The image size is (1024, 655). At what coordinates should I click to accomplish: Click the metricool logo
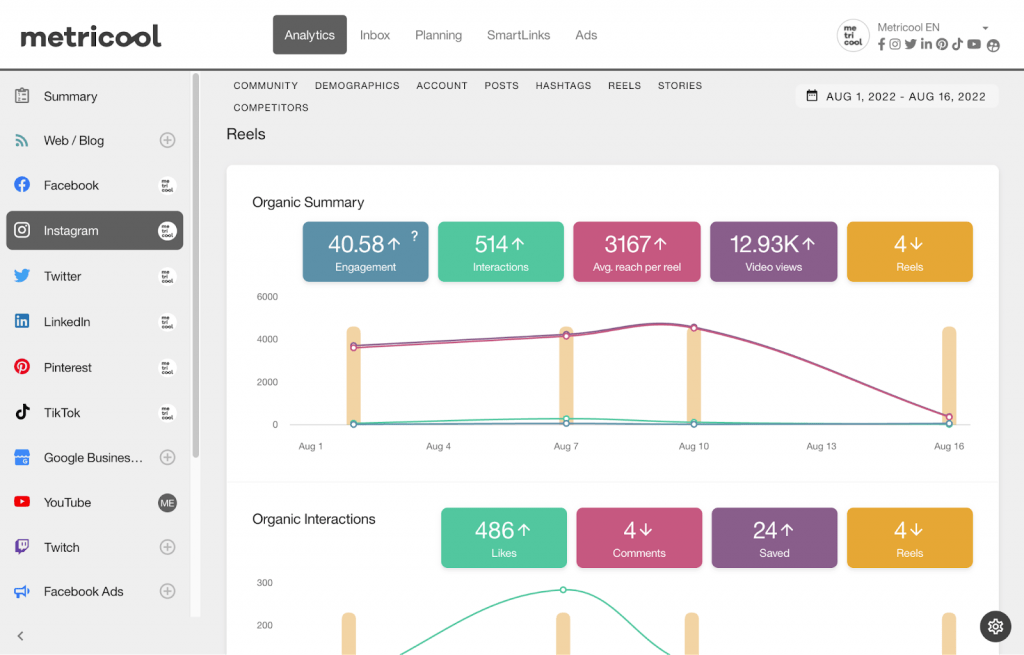pos(91,36)
